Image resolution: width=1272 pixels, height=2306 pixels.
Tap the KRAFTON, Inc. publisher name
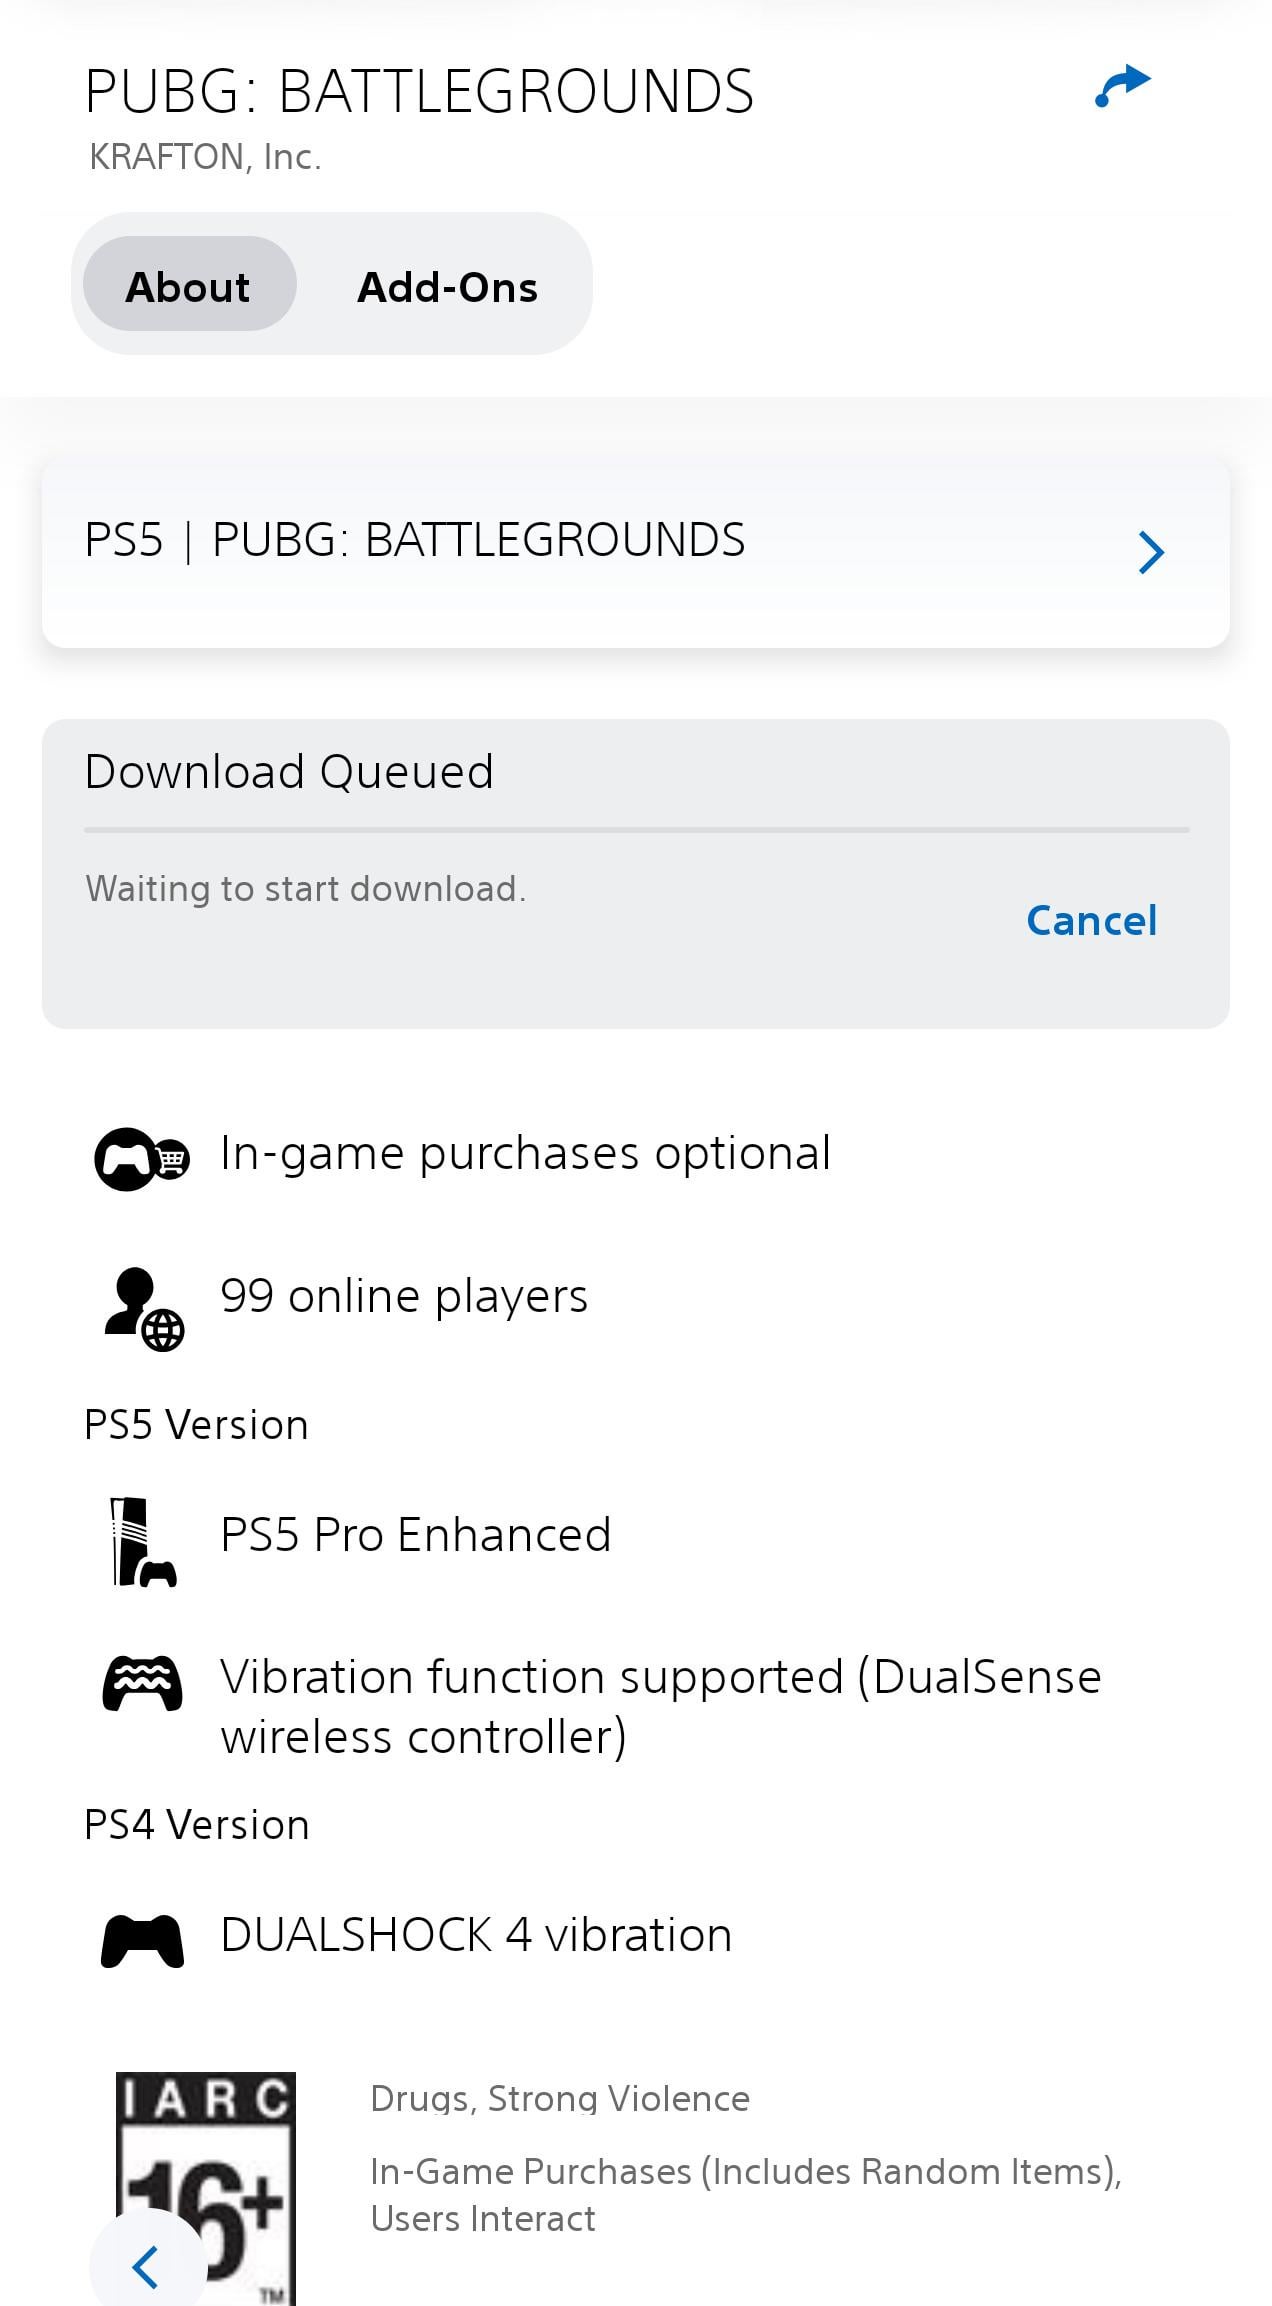[205, 157]
